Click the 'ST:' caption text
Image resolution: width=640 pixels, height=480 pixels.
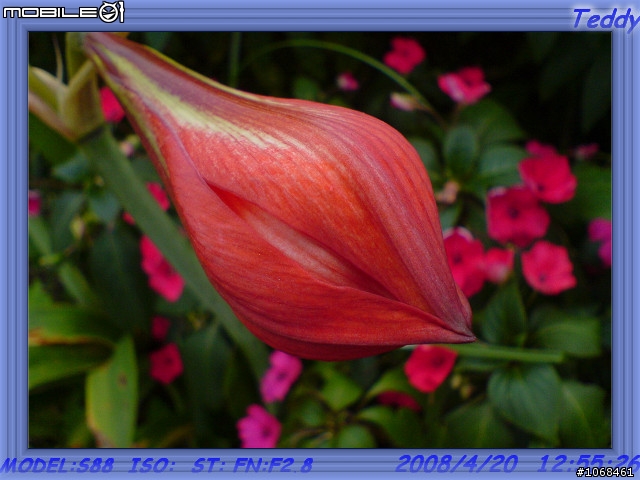pos(210,465)
